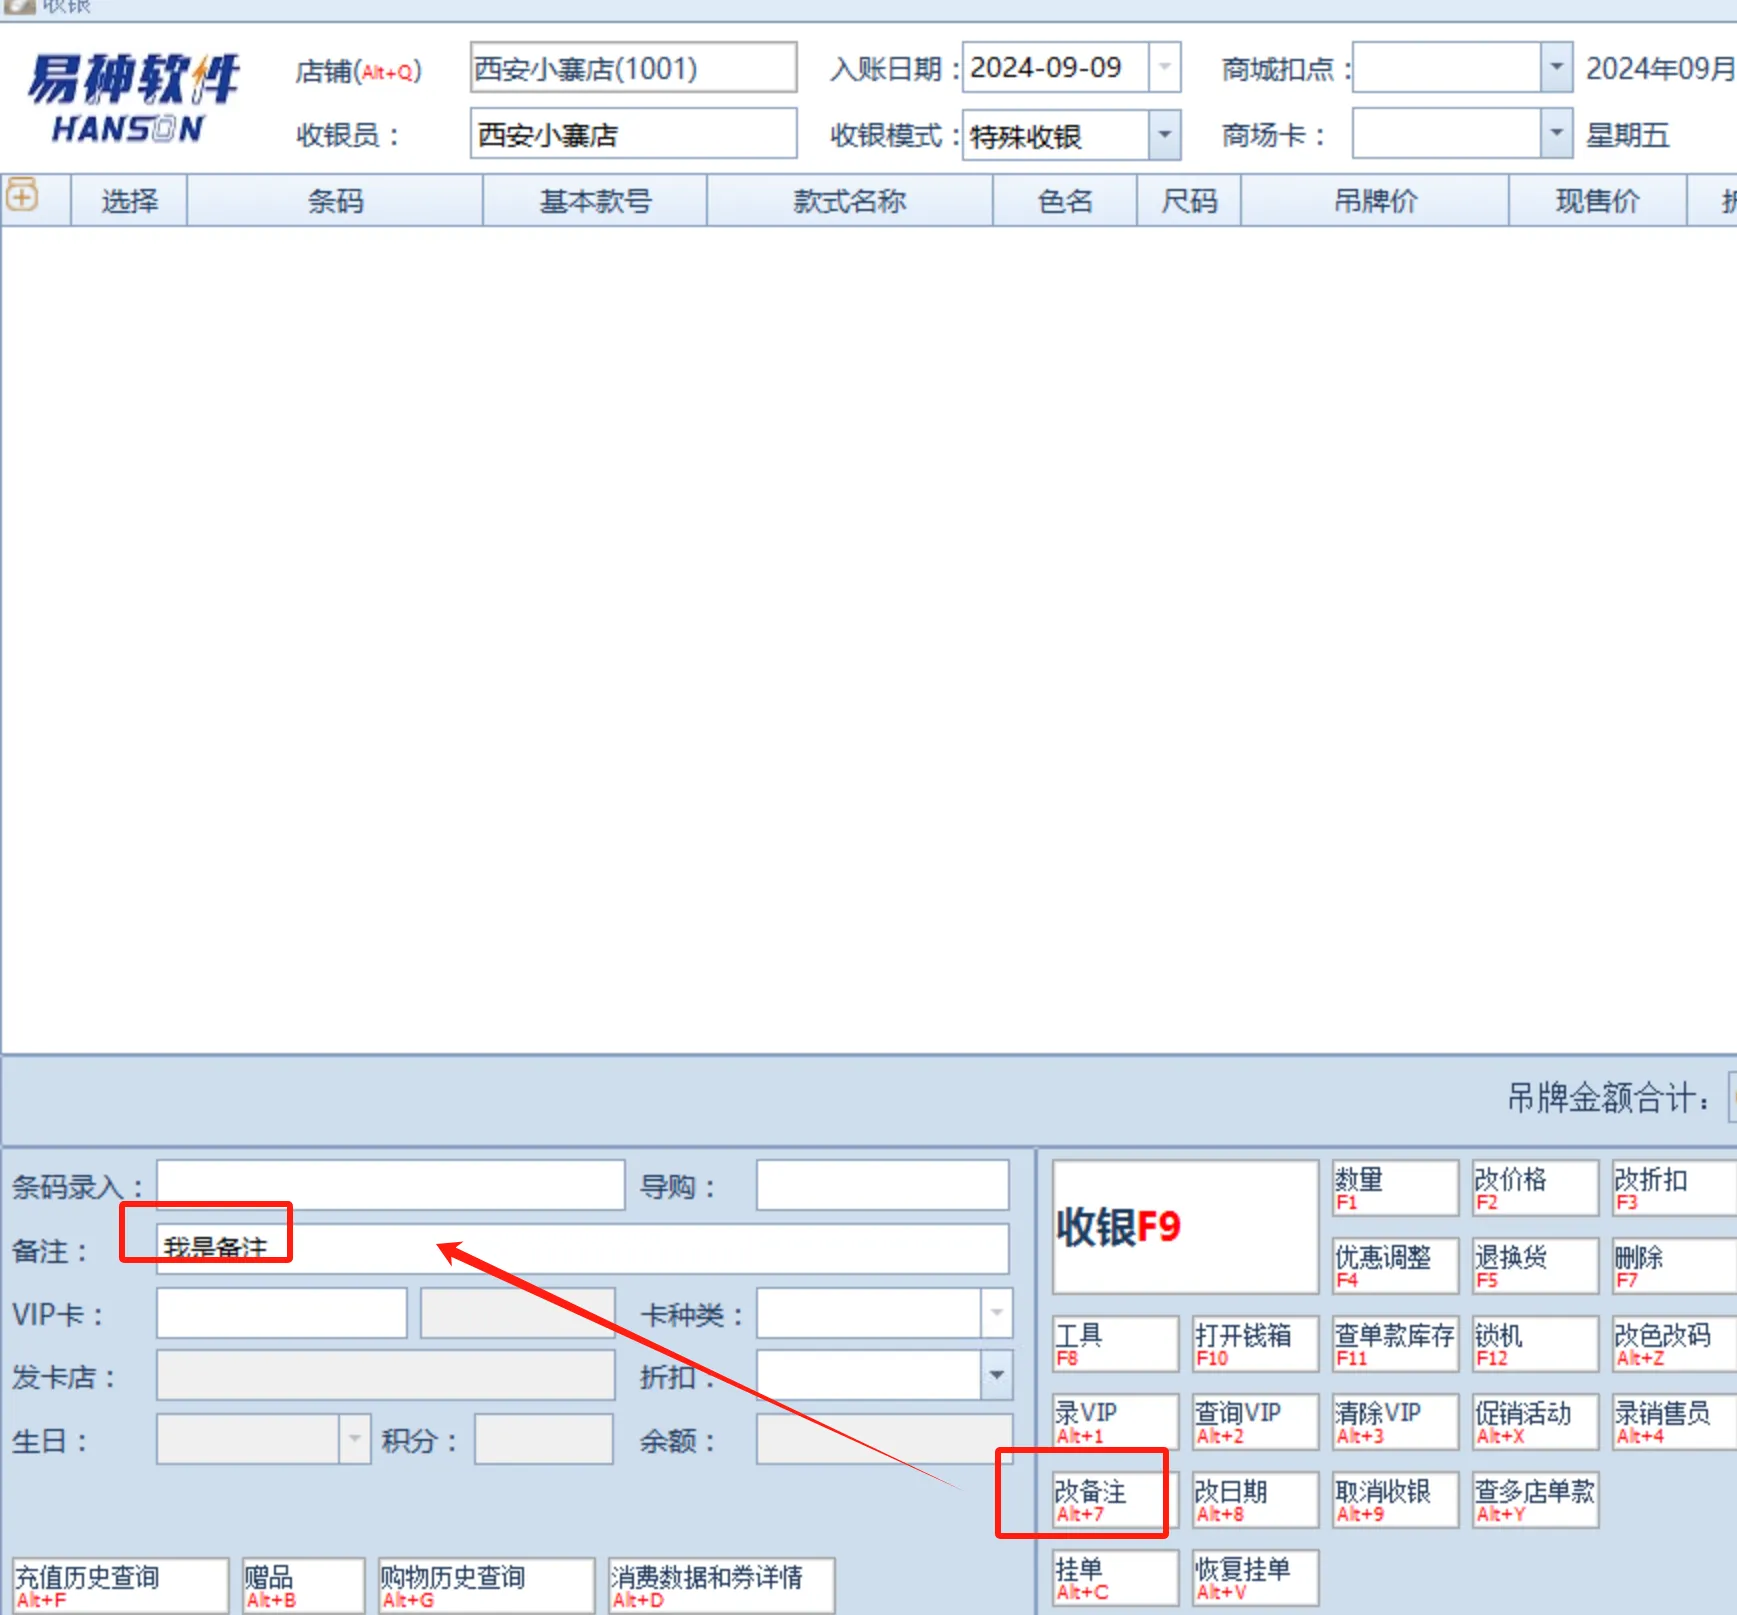Click the window title bar 收银 icon
Viewport: 1737px width, 1615px height.
(20, 8)
